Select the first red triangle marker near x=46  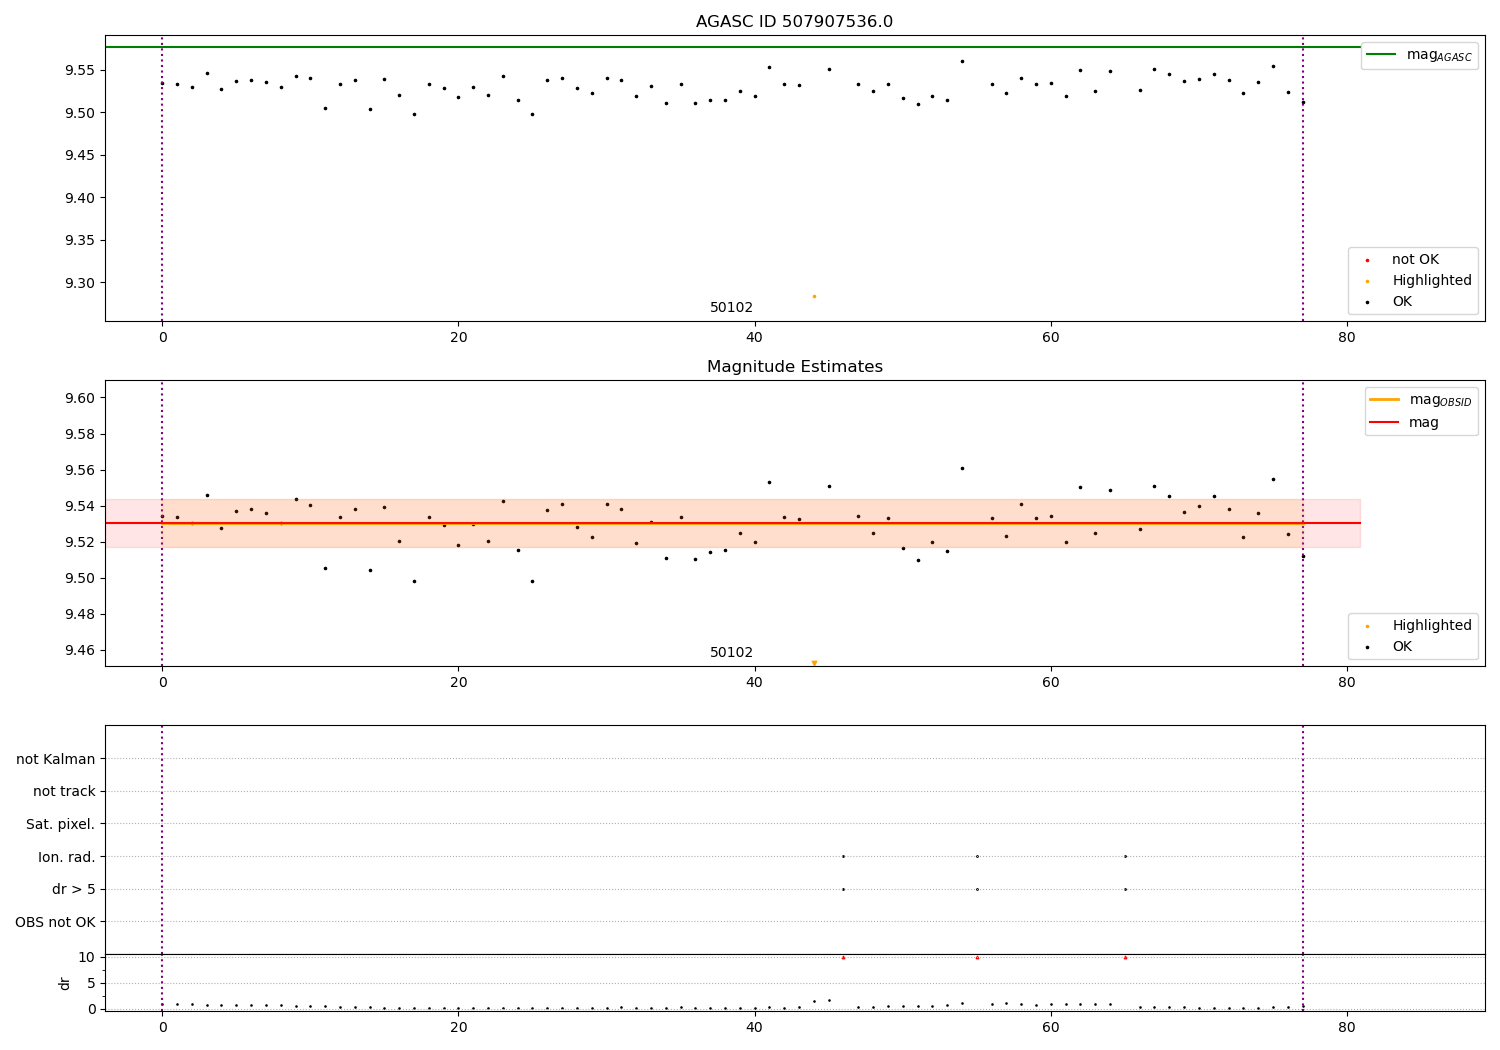click(x=843, y=957)
